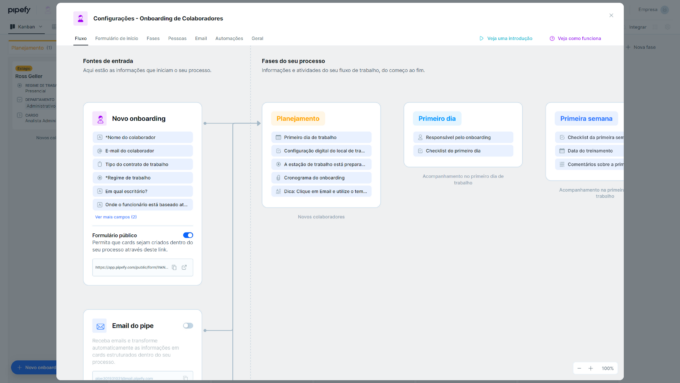Select Primeiro dia de trabalho field
Viewport: 680px width, 383px height.
321,137
